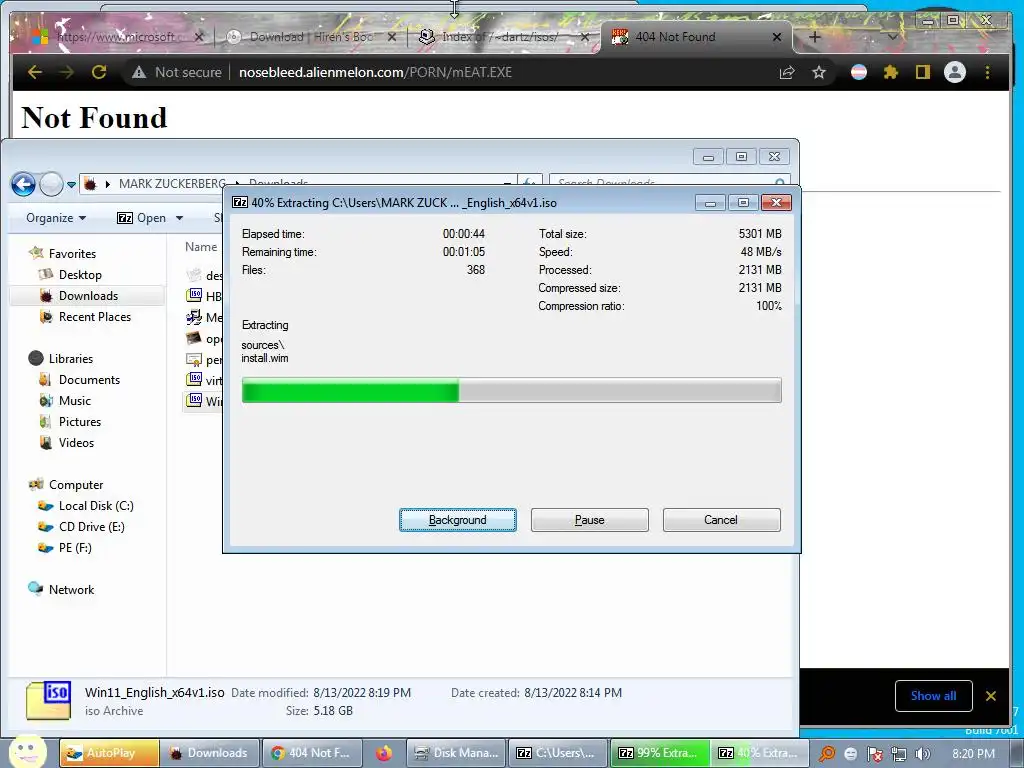Pause the 7-Zip extraction
This screenshot has height=768, width=1024.
590,520
